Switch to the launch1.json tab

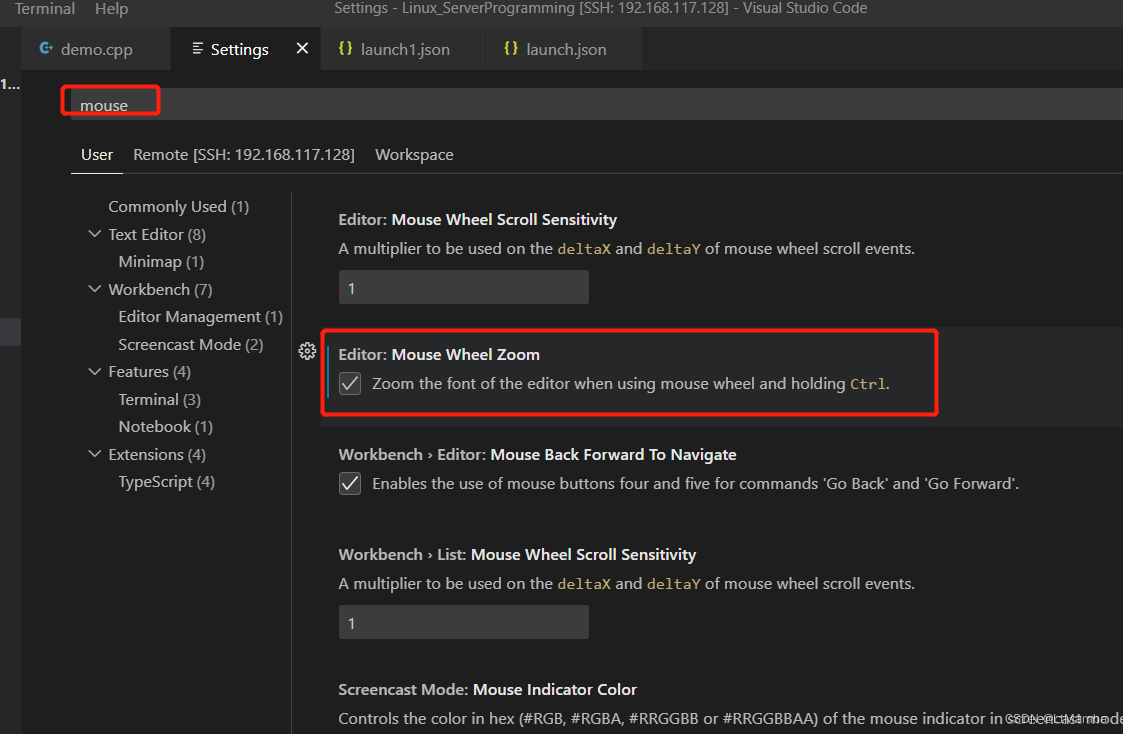[403, 49]
